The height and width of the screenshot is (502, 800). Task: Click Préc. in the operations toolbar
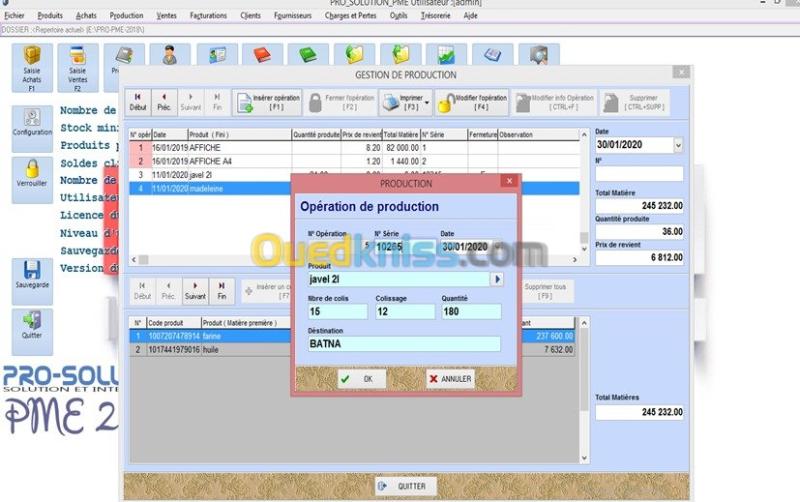click(x=164, y=102)
